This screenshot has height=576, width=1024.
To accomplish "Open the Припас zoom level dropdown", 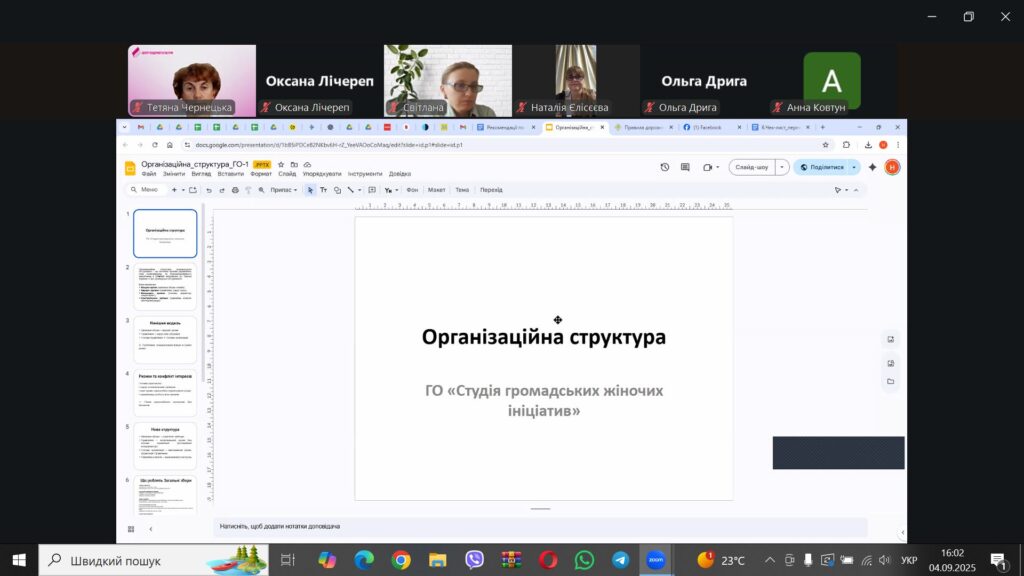I will pos(283,190).
